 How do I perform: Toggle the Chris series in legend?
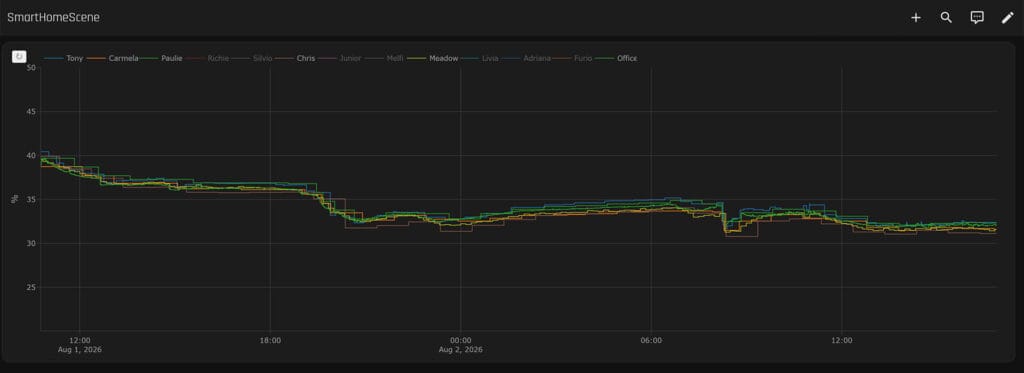tap(295, 58)
